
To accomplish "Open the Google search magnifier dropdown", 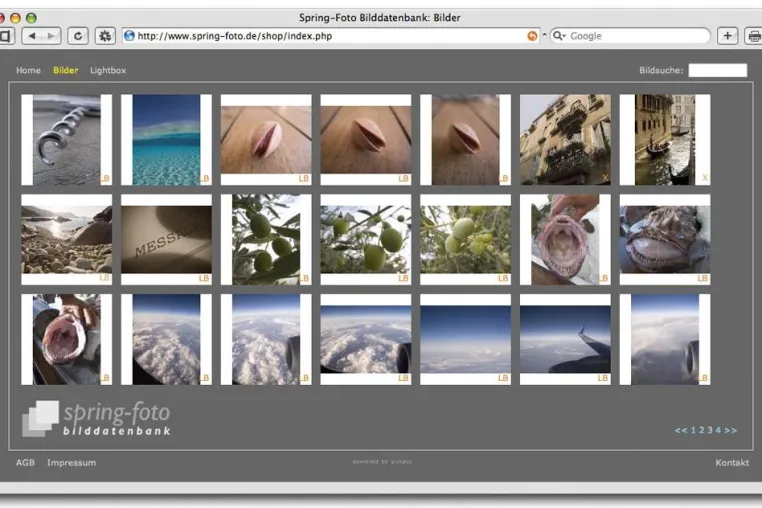I will click(x=560, y=35).
